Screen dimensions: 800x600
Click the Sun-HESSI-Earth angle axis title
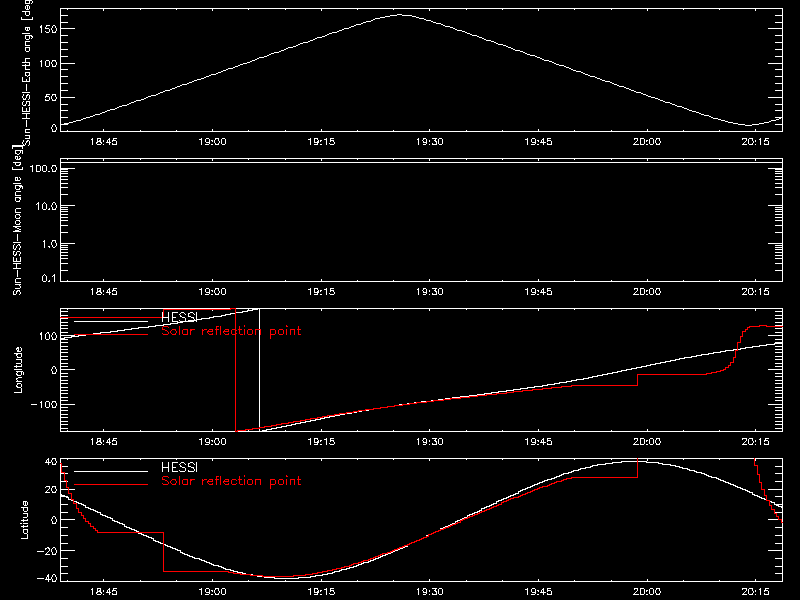pyautogui.click(x=27, y=71)
